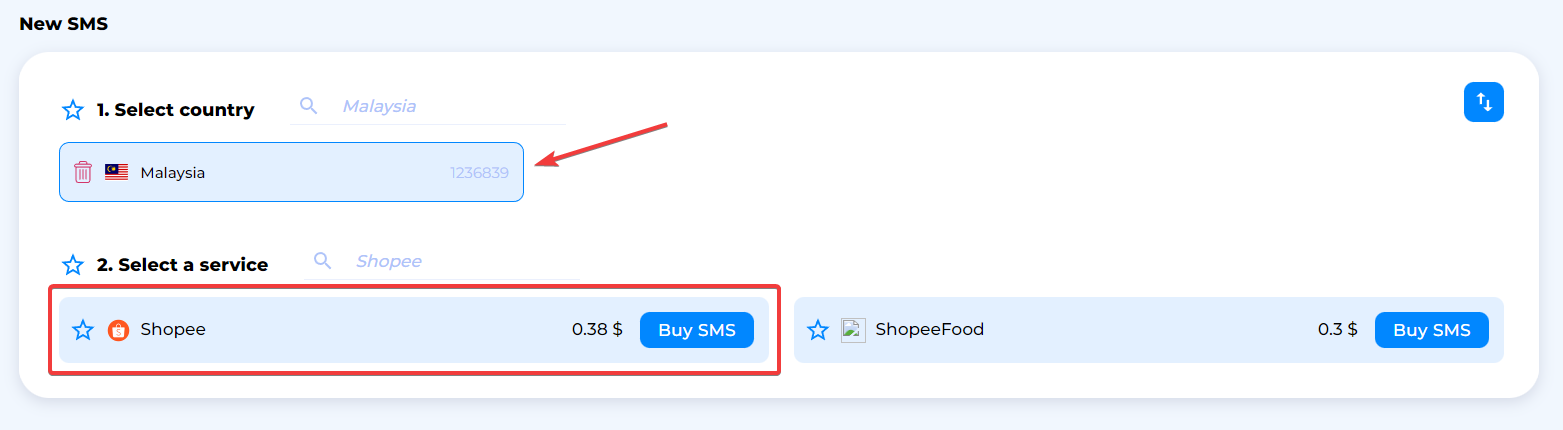Click the 1236839 number count
1563x430 pixels.
click(479, 172)
